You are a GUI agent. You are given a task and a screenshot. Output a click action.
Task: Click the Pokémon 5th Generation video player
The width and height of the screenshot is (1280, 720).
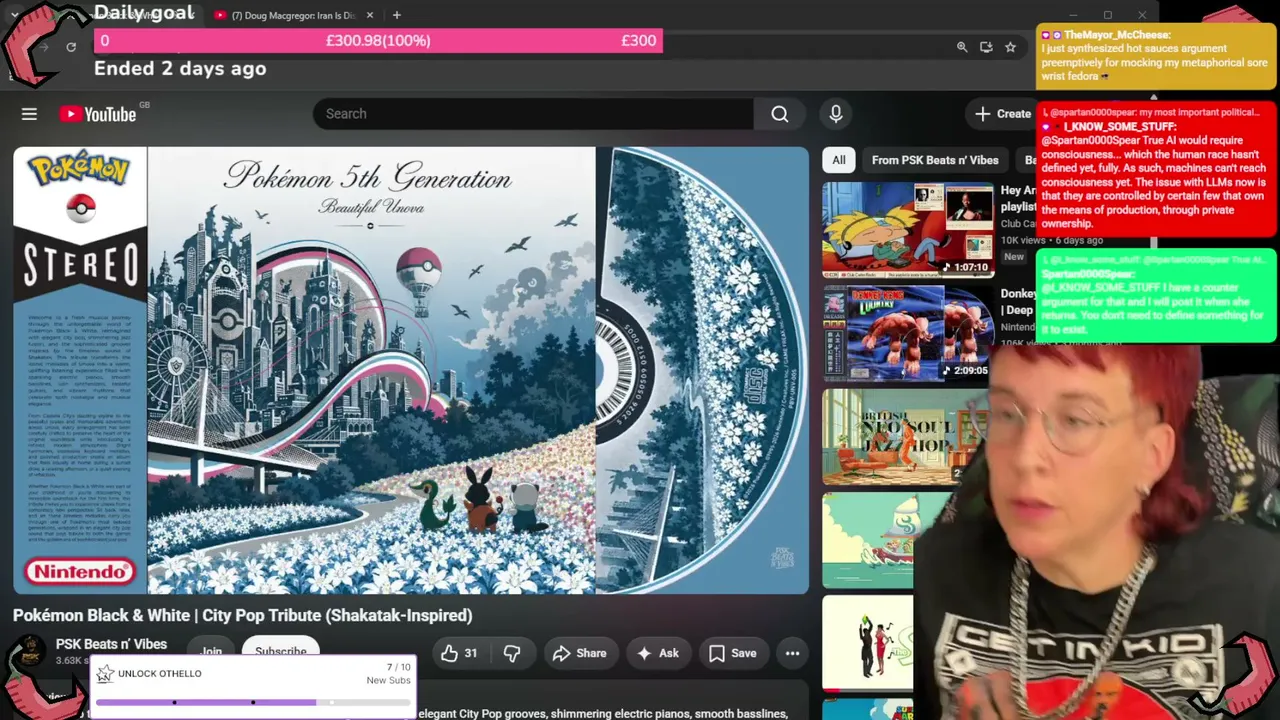pos(411,371)
